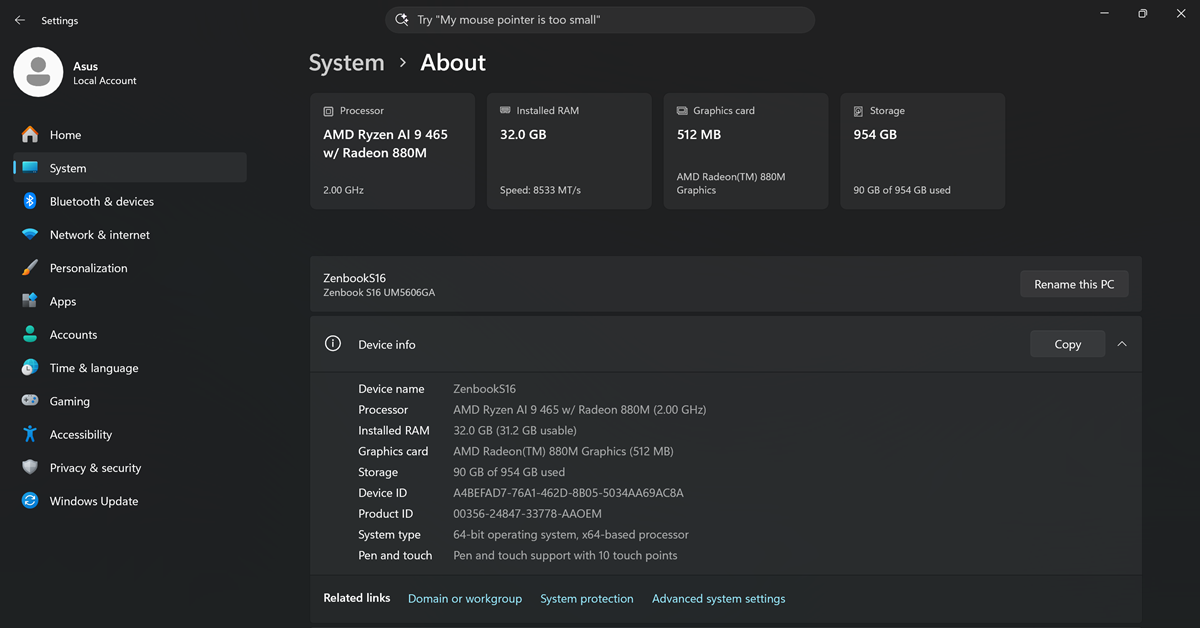Open Accounts settings page
The height and width of the screenshot is (628, 1200).
click(x=130, y=334)
